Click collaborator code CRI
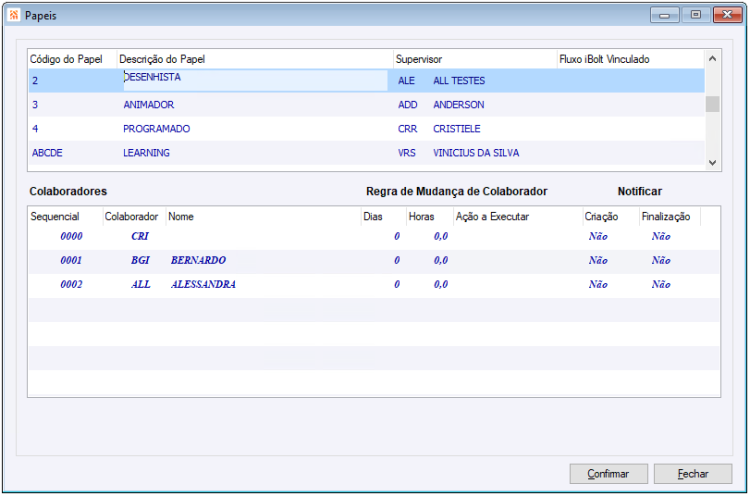The image size is (750, 496). tap(140, 236)
